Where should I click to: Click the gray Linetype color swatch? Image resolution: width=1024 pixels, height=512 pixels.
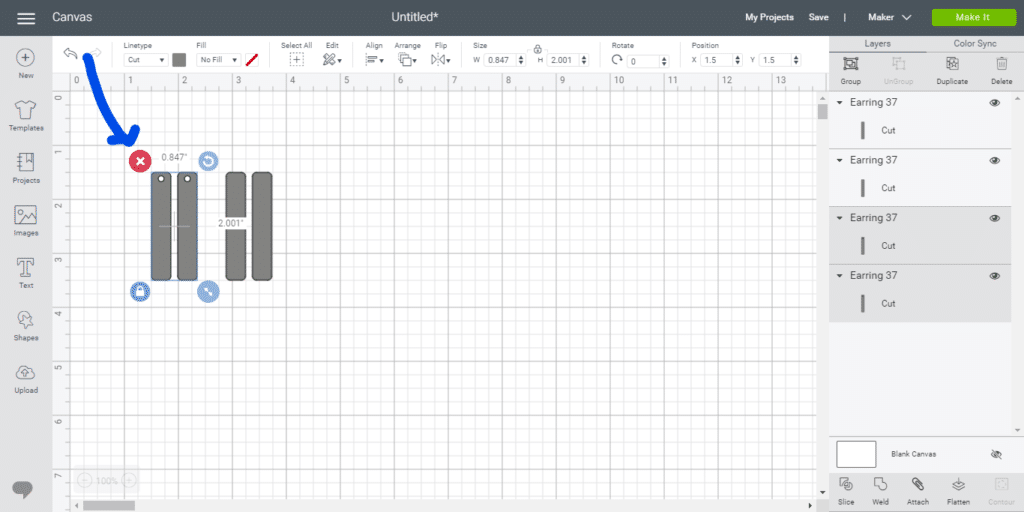[179, 60]
